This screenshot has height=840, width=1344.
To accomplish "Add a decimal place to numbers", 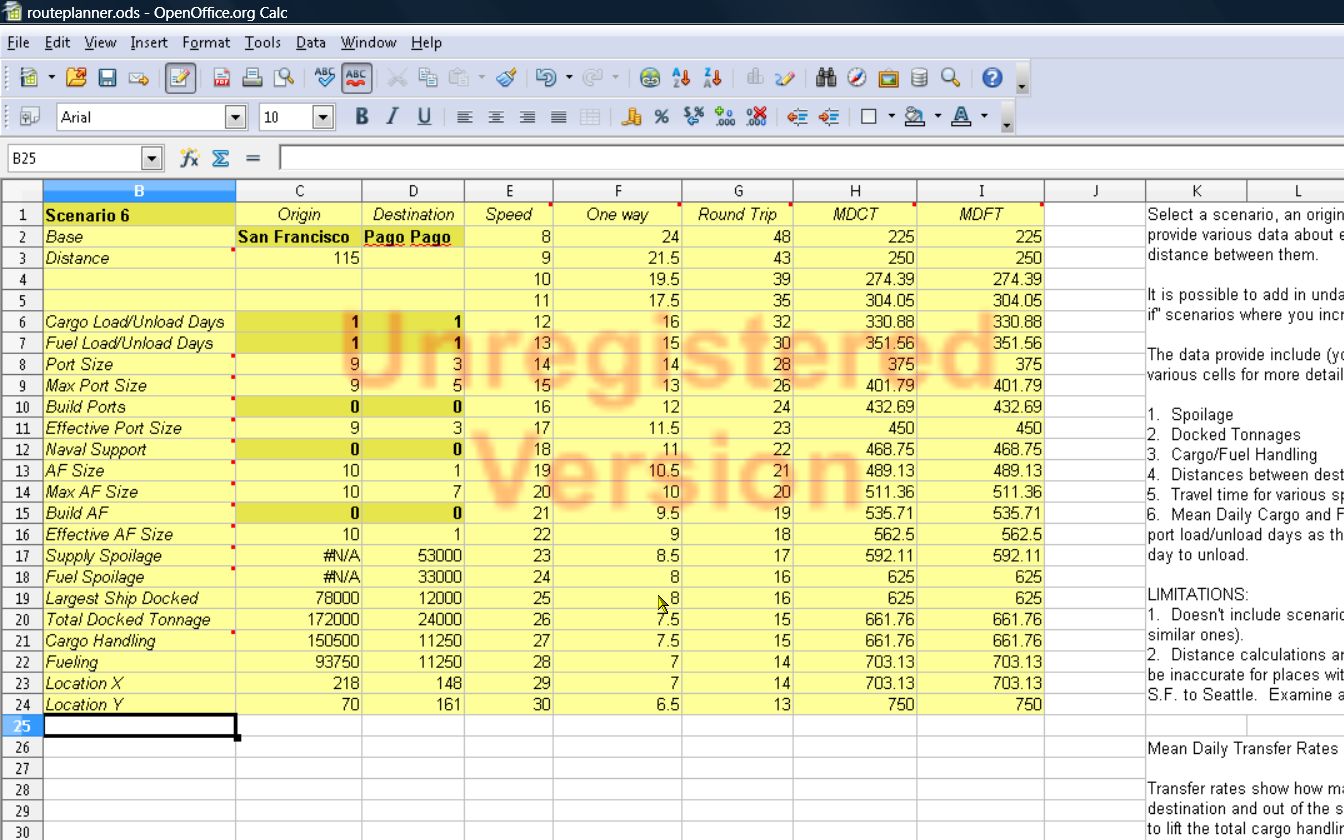I will (x=723, y=117).
